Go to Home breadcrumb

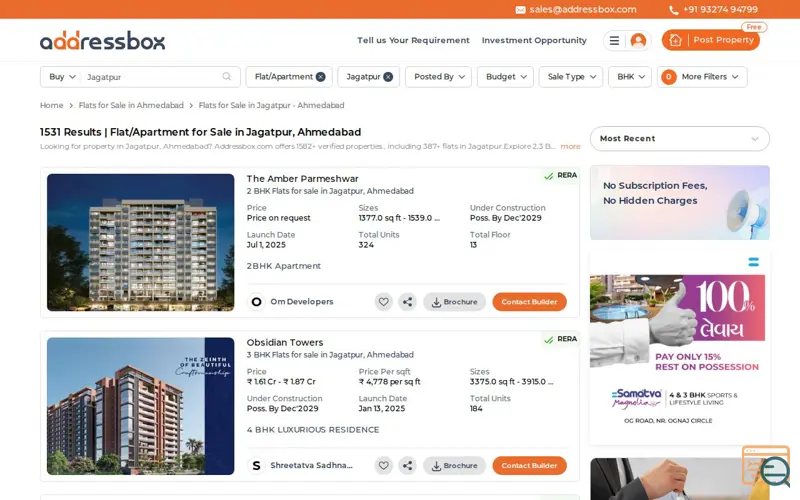point(52,105)
